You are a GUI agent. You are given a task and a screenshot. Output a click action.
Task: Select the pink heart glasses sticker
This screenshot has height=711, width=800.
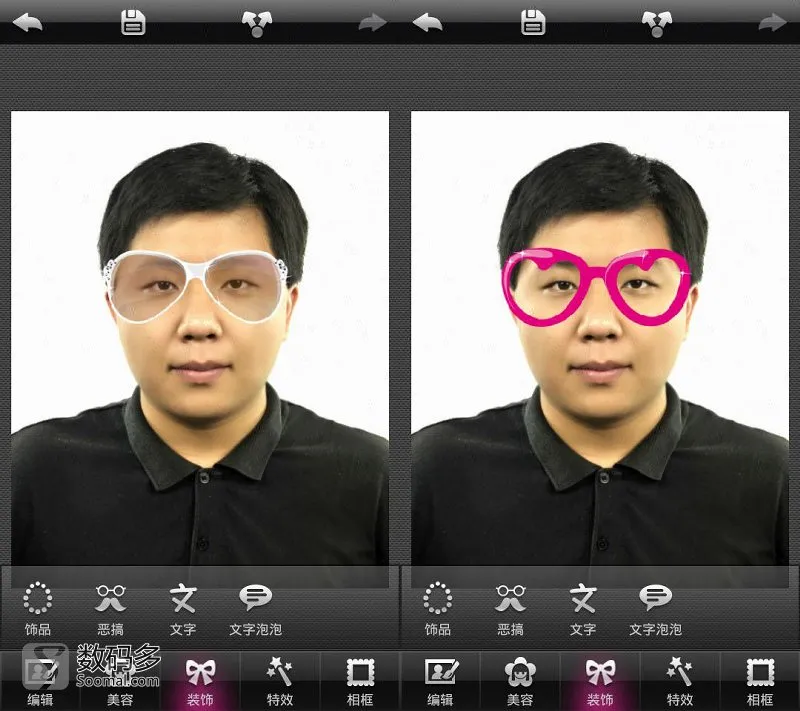point(596,287)
